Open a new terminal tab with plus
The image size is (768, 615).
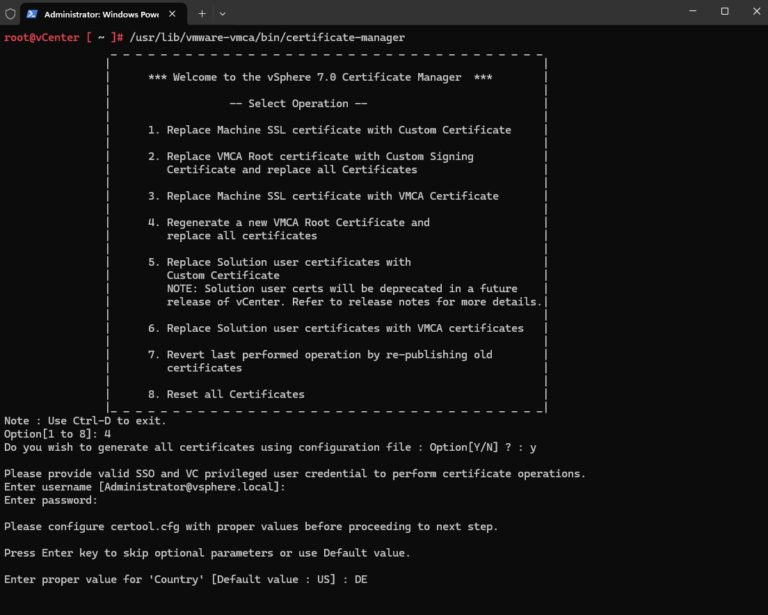202,14
